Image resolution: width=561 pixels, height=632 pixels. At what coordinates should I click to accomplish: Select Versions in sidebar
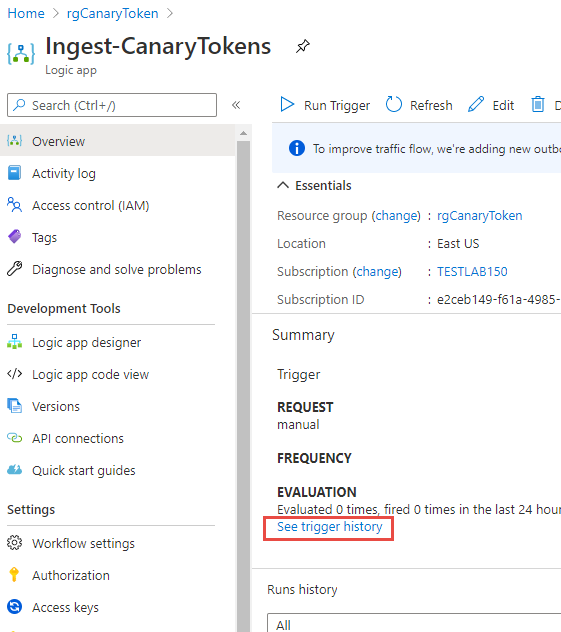tap(117, 406)
